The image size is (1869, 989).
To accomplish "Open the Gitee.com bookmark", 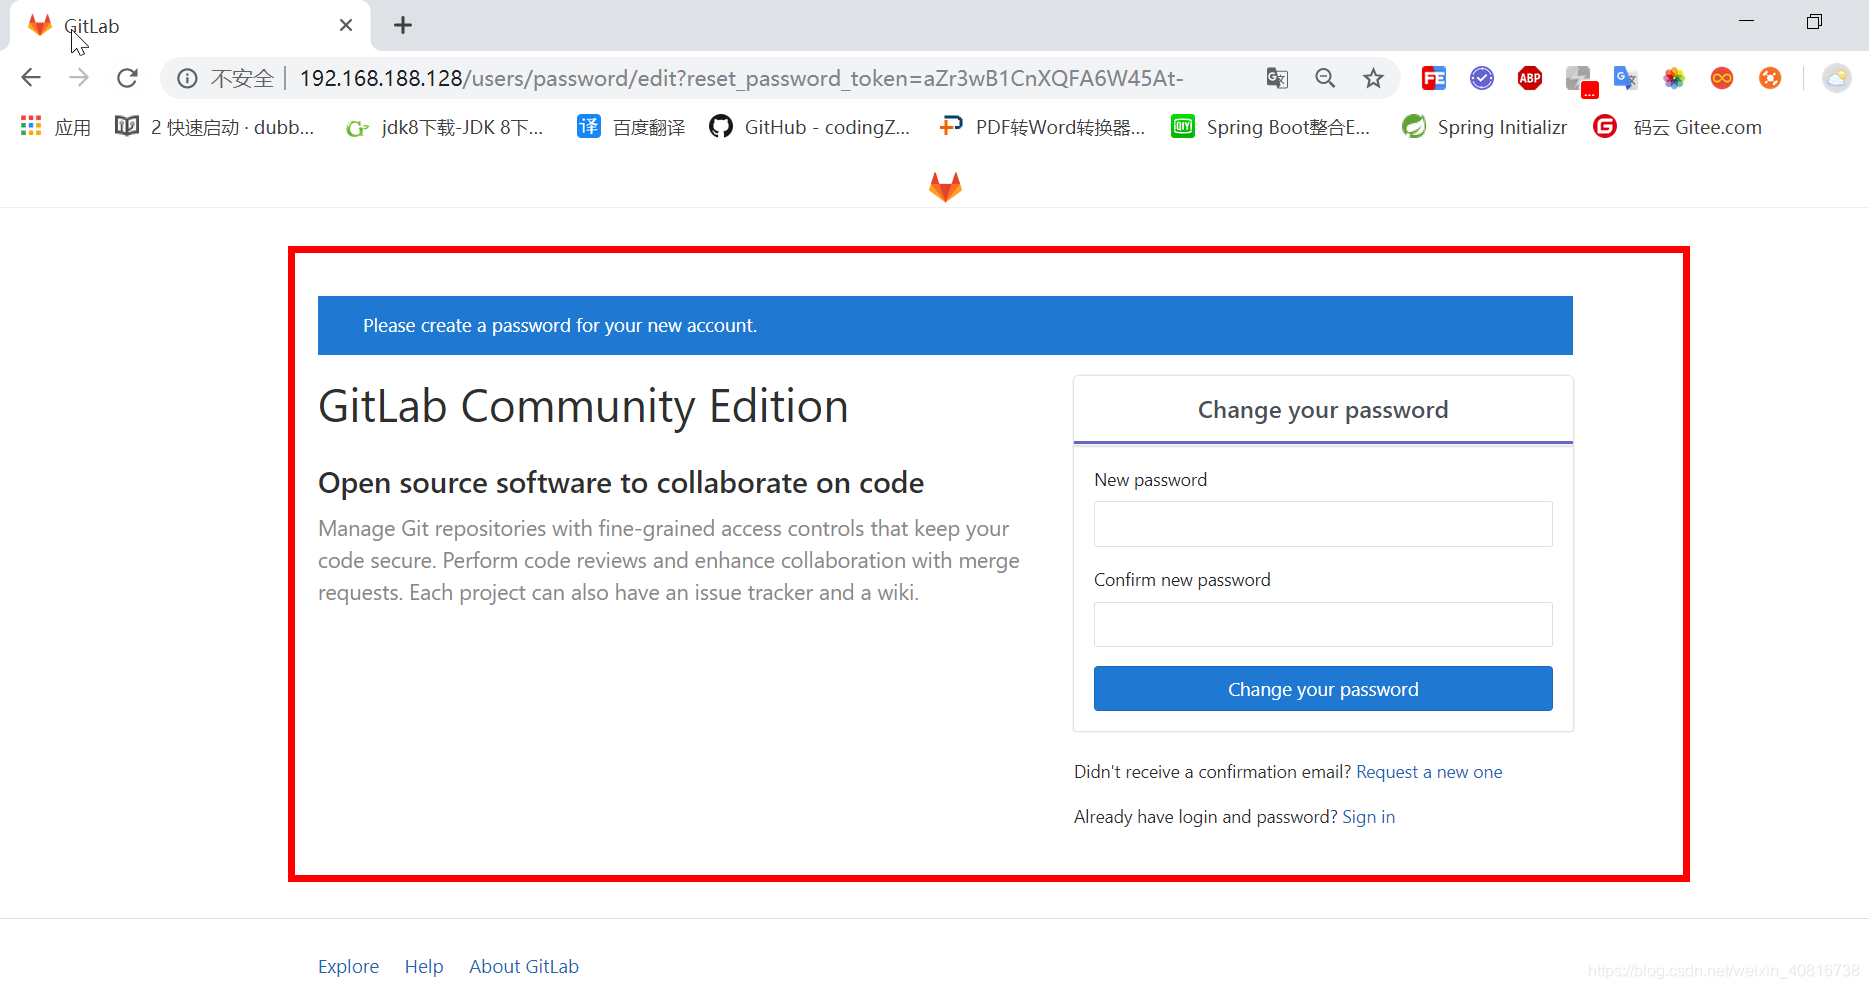I will coord(1678,127).
